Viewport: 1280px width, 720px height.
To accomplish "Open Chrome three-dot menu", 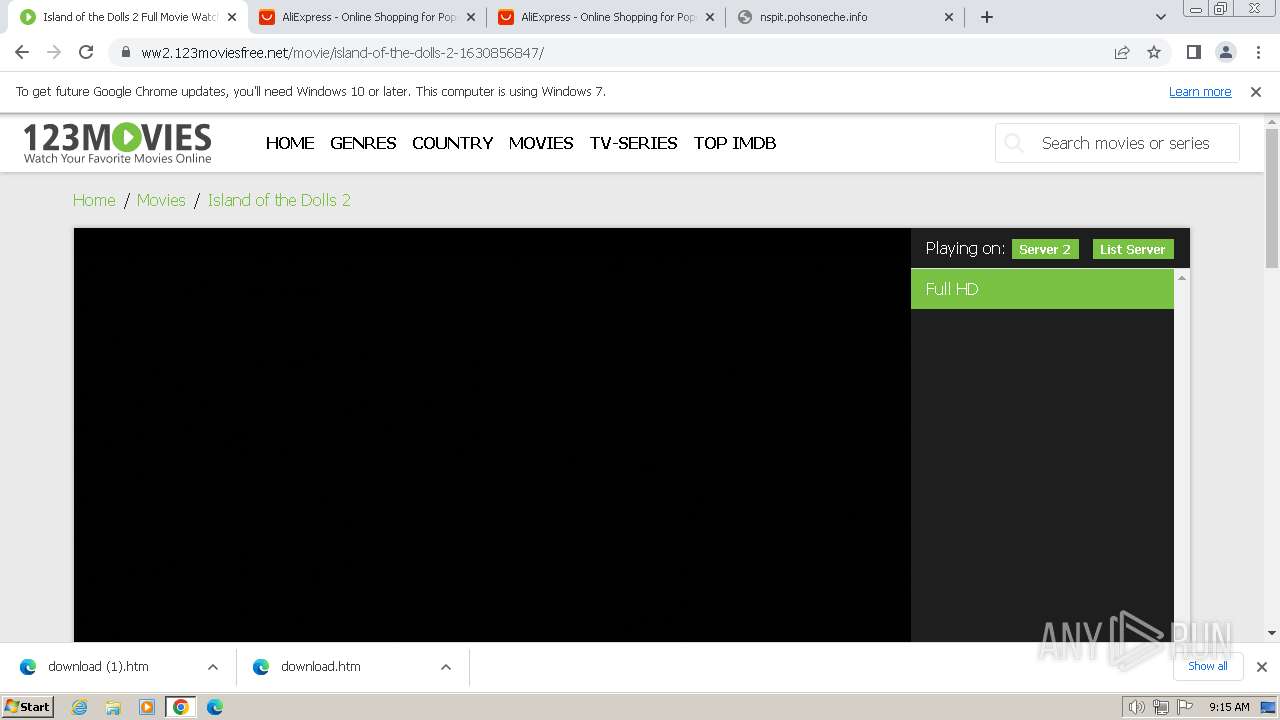I will [x=1257, y=52].
